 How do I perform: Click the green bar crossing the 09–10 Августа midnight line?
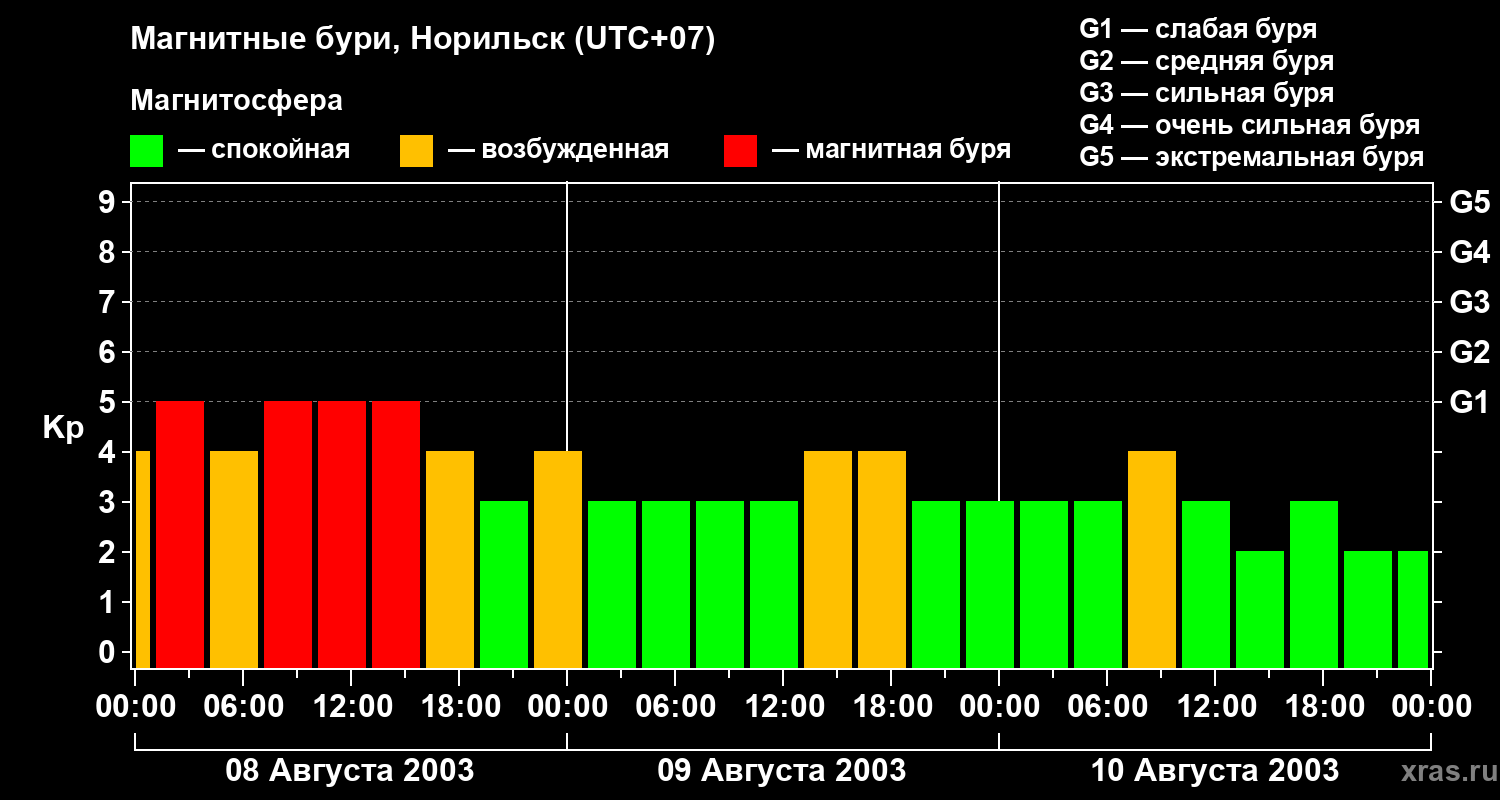(x=990, y=584)
